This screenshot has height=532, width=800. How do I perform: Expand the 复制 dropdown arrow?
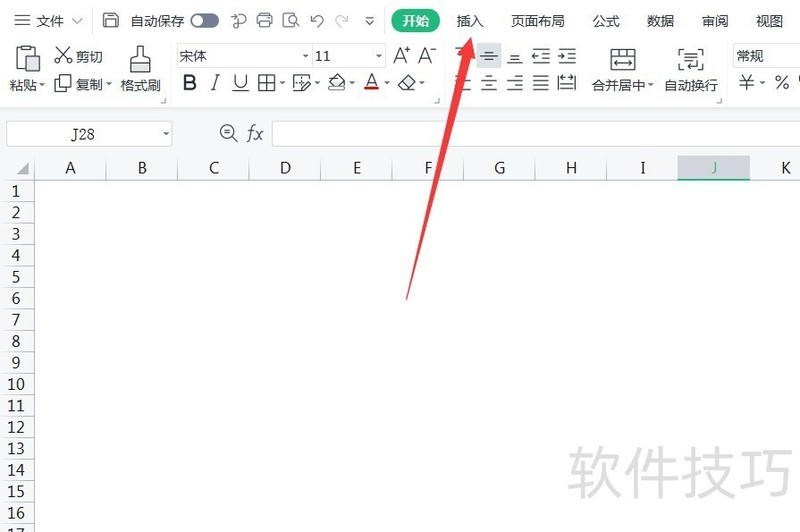109,84
